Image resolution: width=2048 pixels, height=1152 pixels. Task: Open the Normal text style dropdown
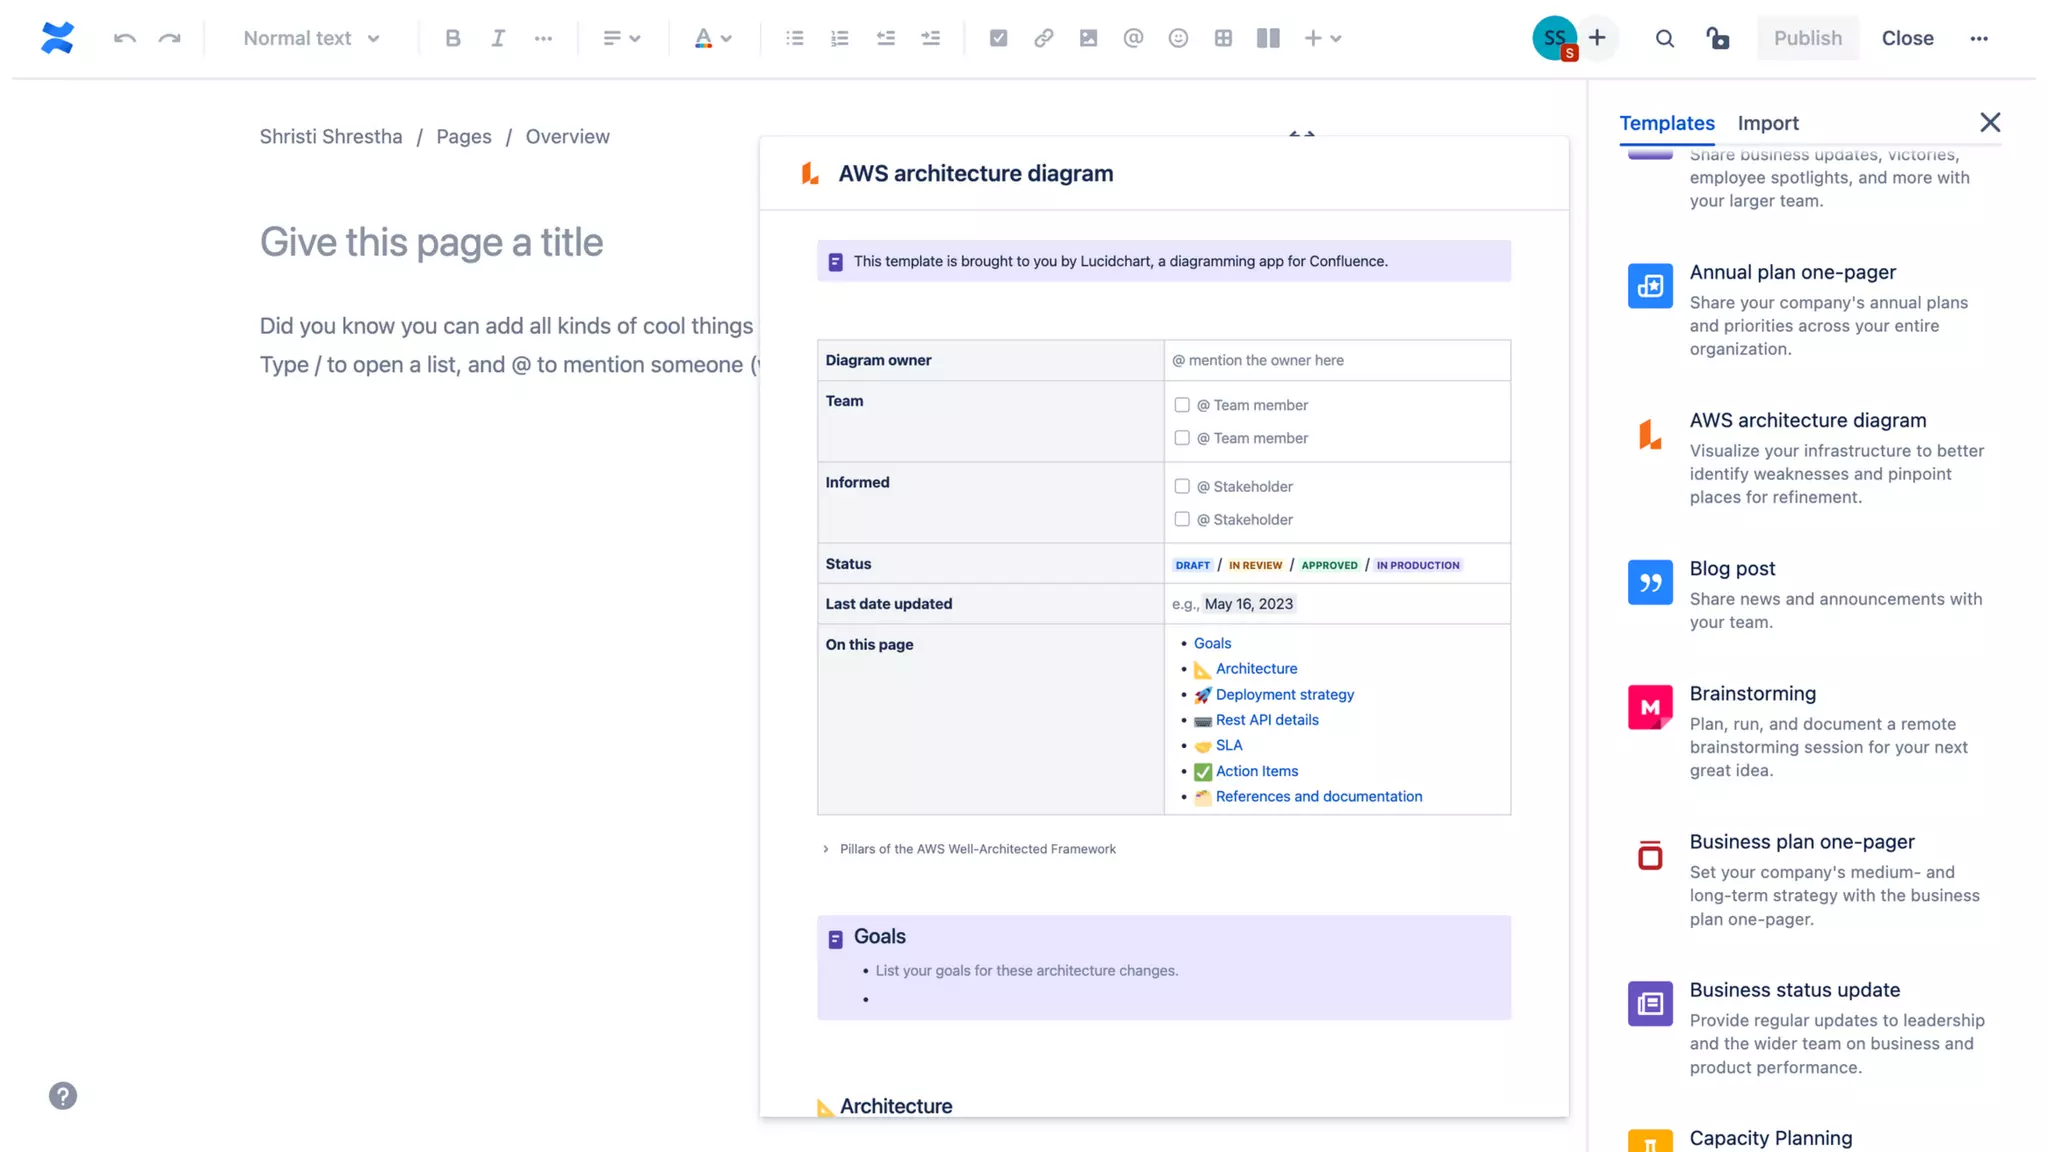point(311,38)
